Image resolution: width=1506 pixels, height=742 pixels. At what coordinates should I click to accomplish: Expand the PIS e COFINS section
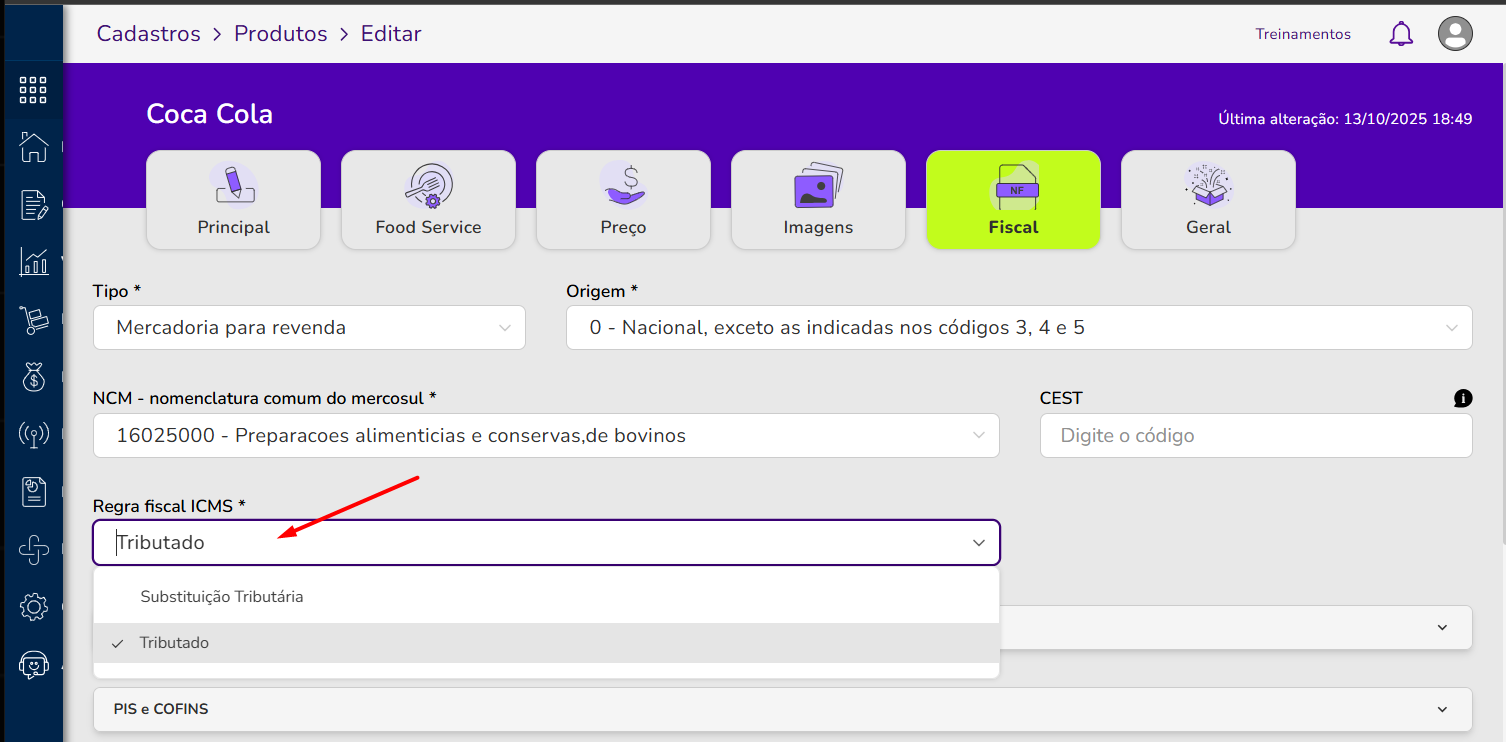782,709
